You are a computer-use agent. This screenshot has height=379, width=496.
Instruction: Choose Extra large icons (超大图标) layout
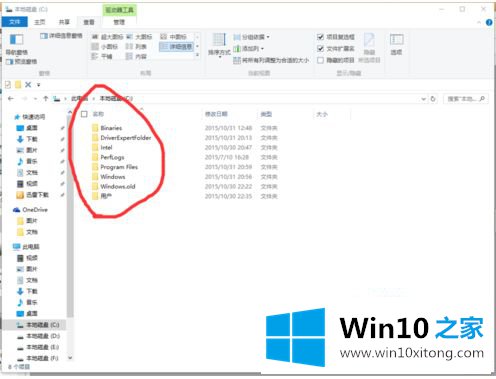tap(108, 37)
